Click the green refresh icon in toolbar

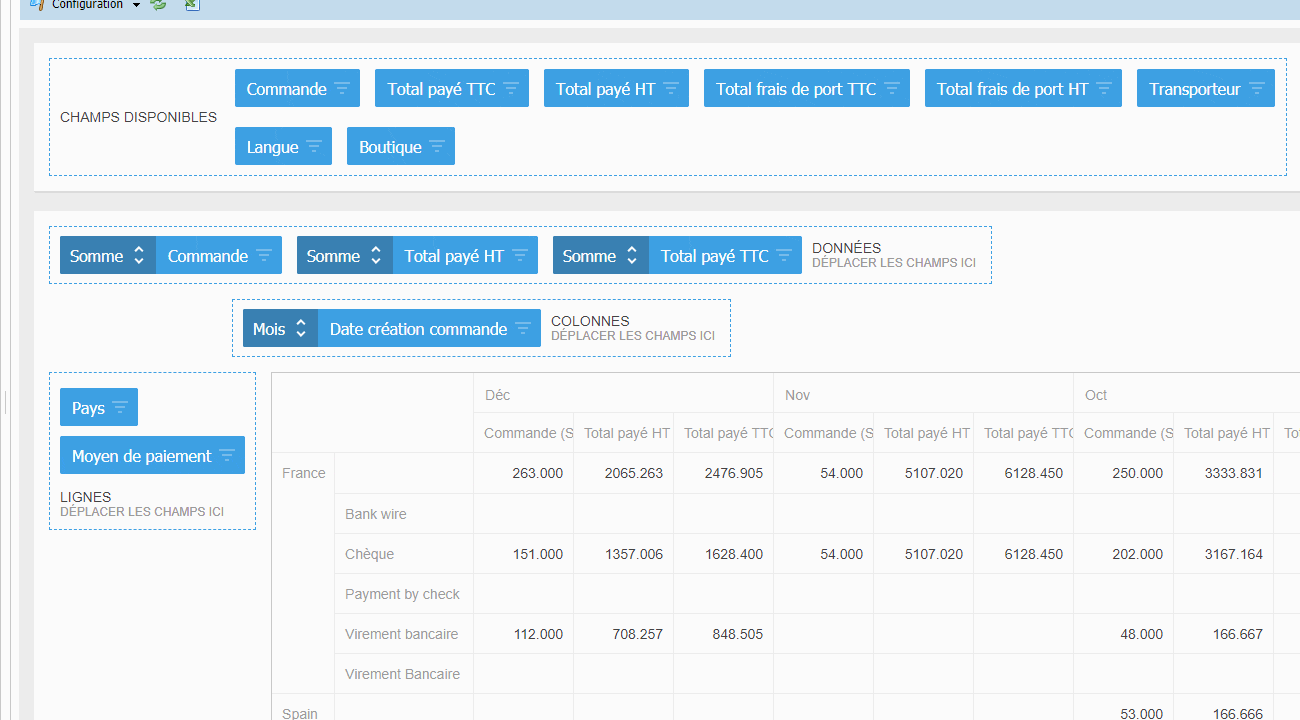point(158,5)
